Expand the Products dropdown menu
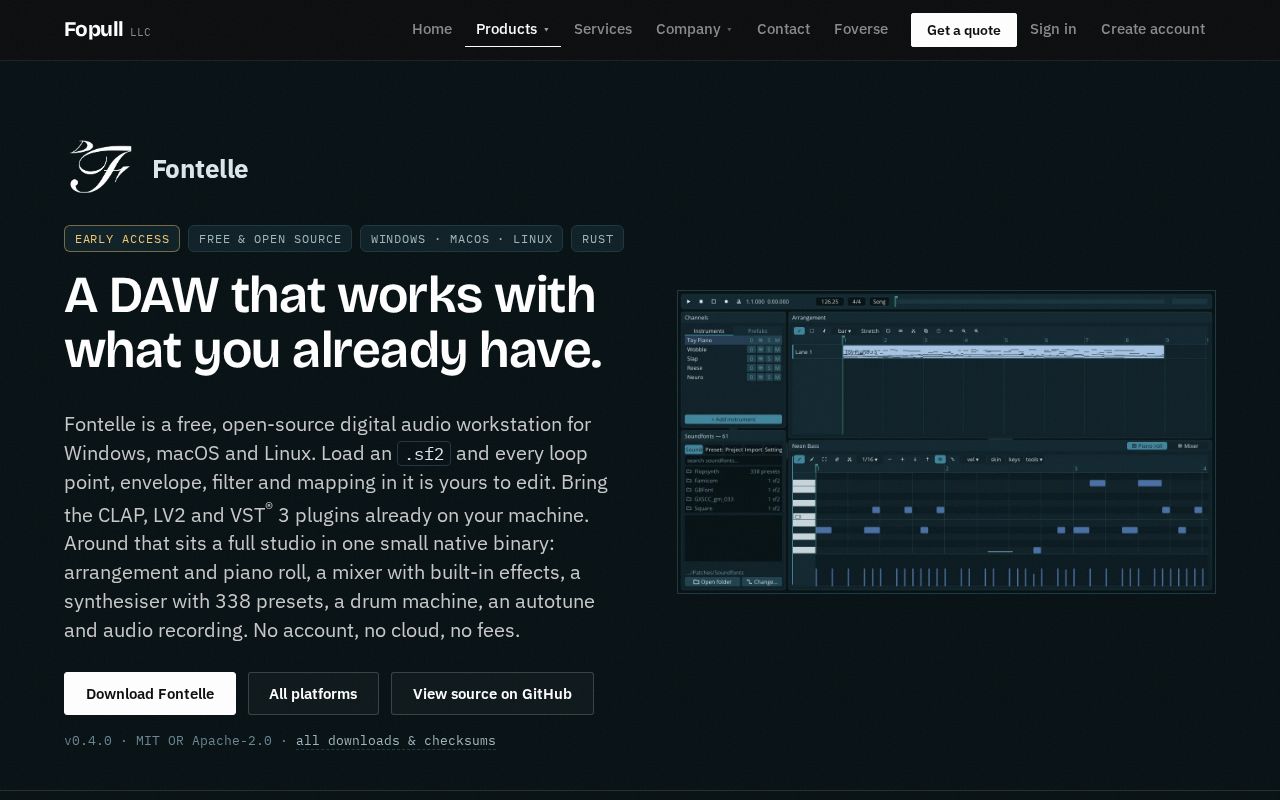This screenshot has width=1280, height=800. pyautogui.click(x=513, y=29)
